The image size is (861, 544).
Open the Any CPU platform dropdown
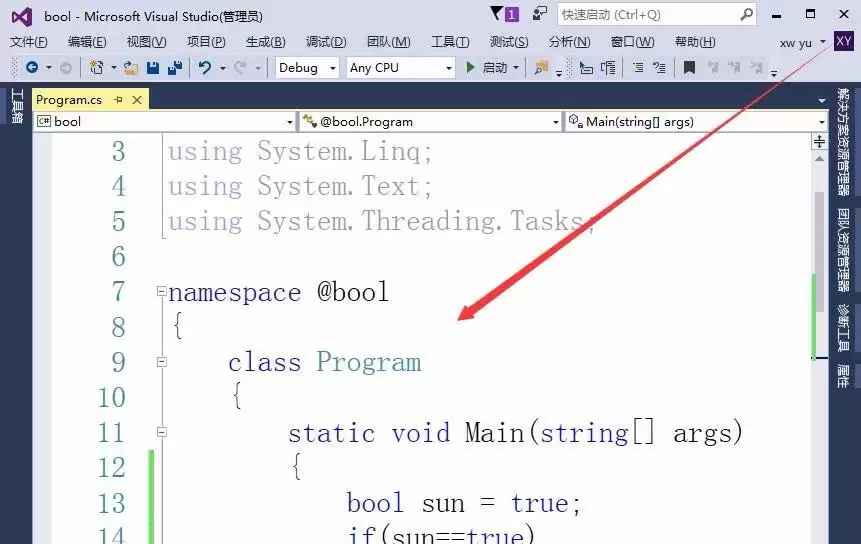pos(401,68)
